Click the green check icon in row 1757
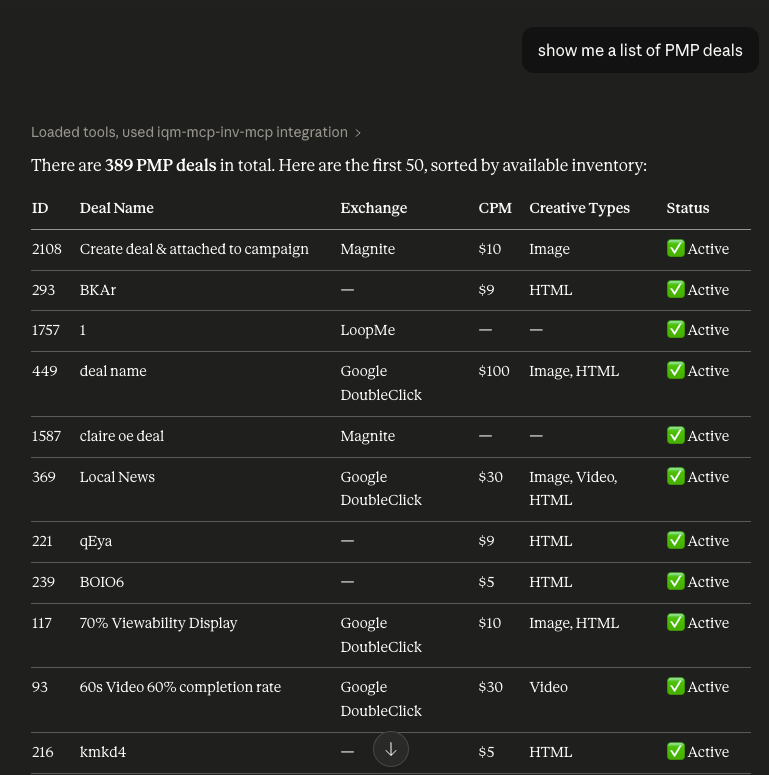Screen dimensions: 769x775 click(x=676, y=329)
